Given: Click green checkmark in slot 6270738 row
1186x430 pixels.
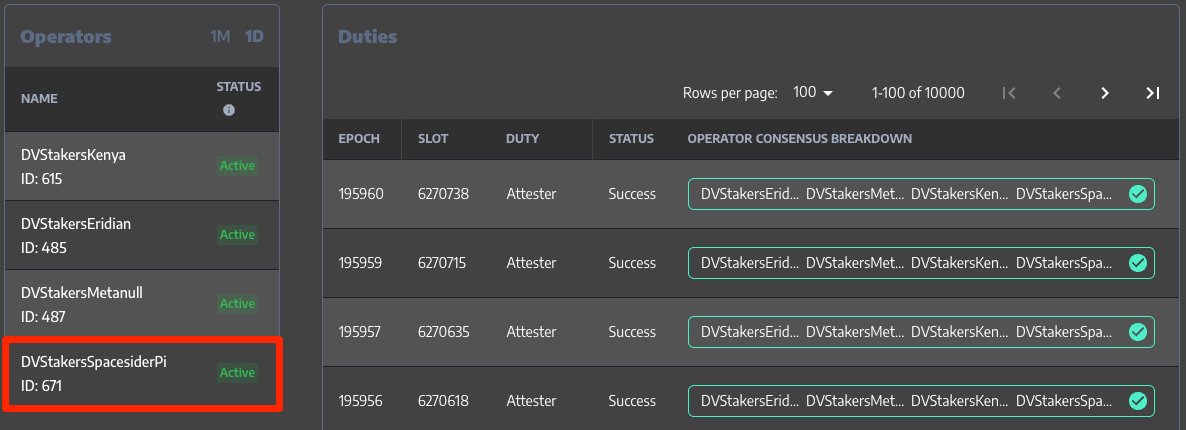Looking at the screenshot, I should click(1138, 194).
